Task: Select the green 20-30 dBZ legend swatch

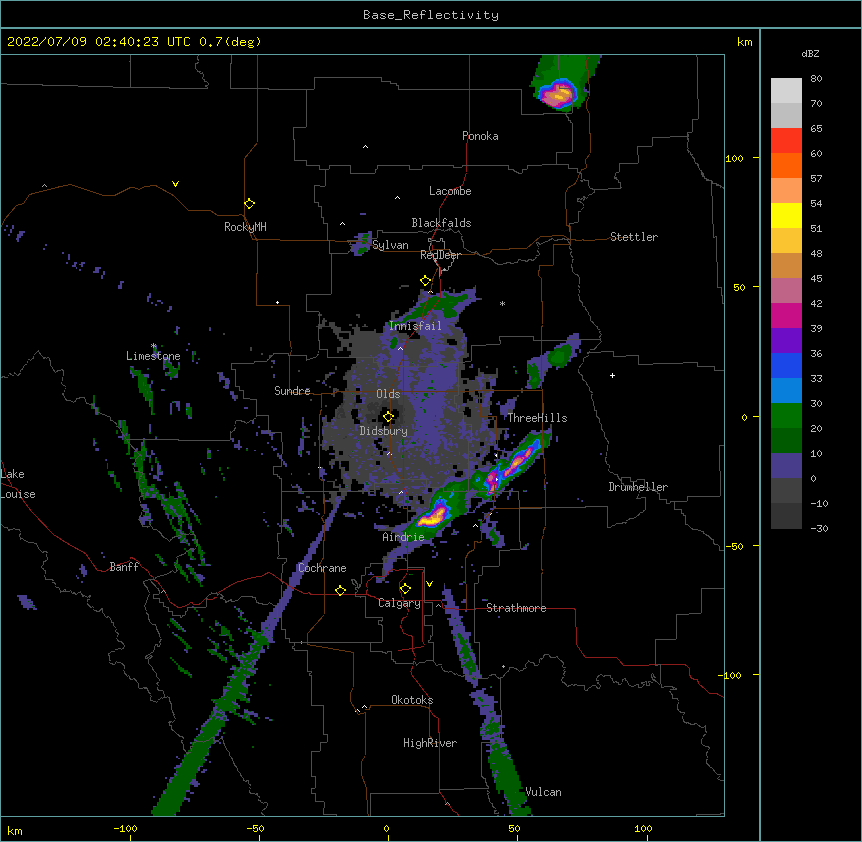Action: coord(786,416)
